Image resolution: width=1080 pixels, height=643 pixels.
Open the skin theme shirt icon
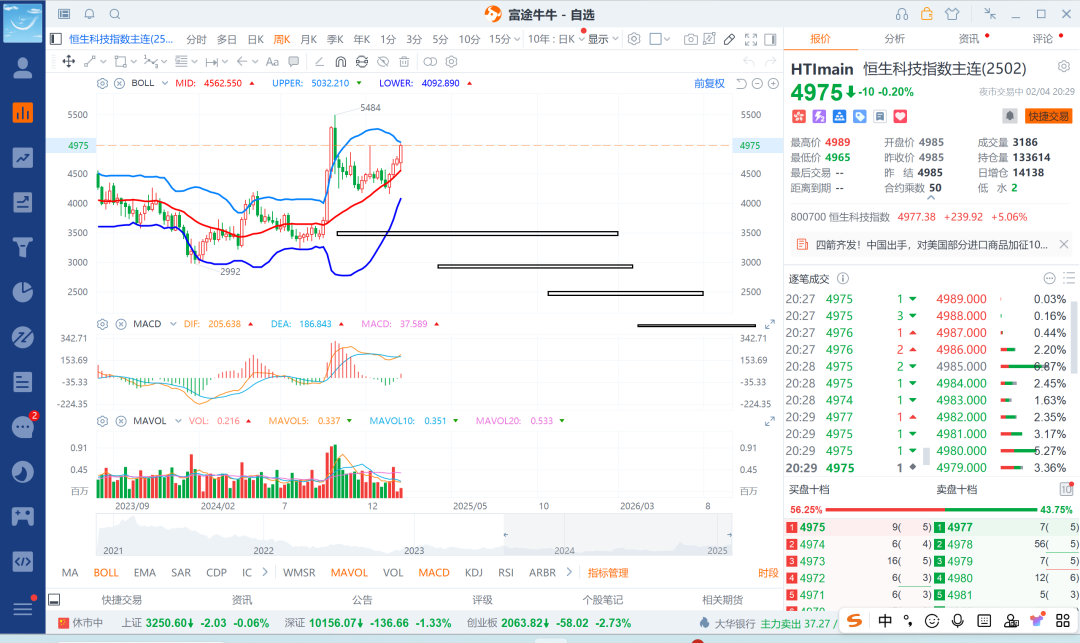(953, 14)
